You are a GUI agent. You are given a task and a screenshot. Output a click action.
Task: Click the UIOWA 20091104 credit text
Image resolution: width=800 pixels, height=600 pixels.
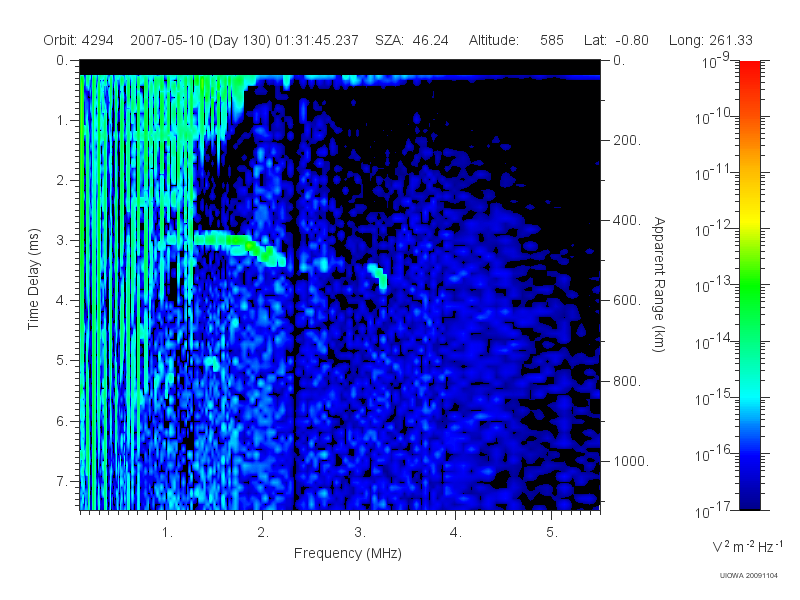coord(748,576)
